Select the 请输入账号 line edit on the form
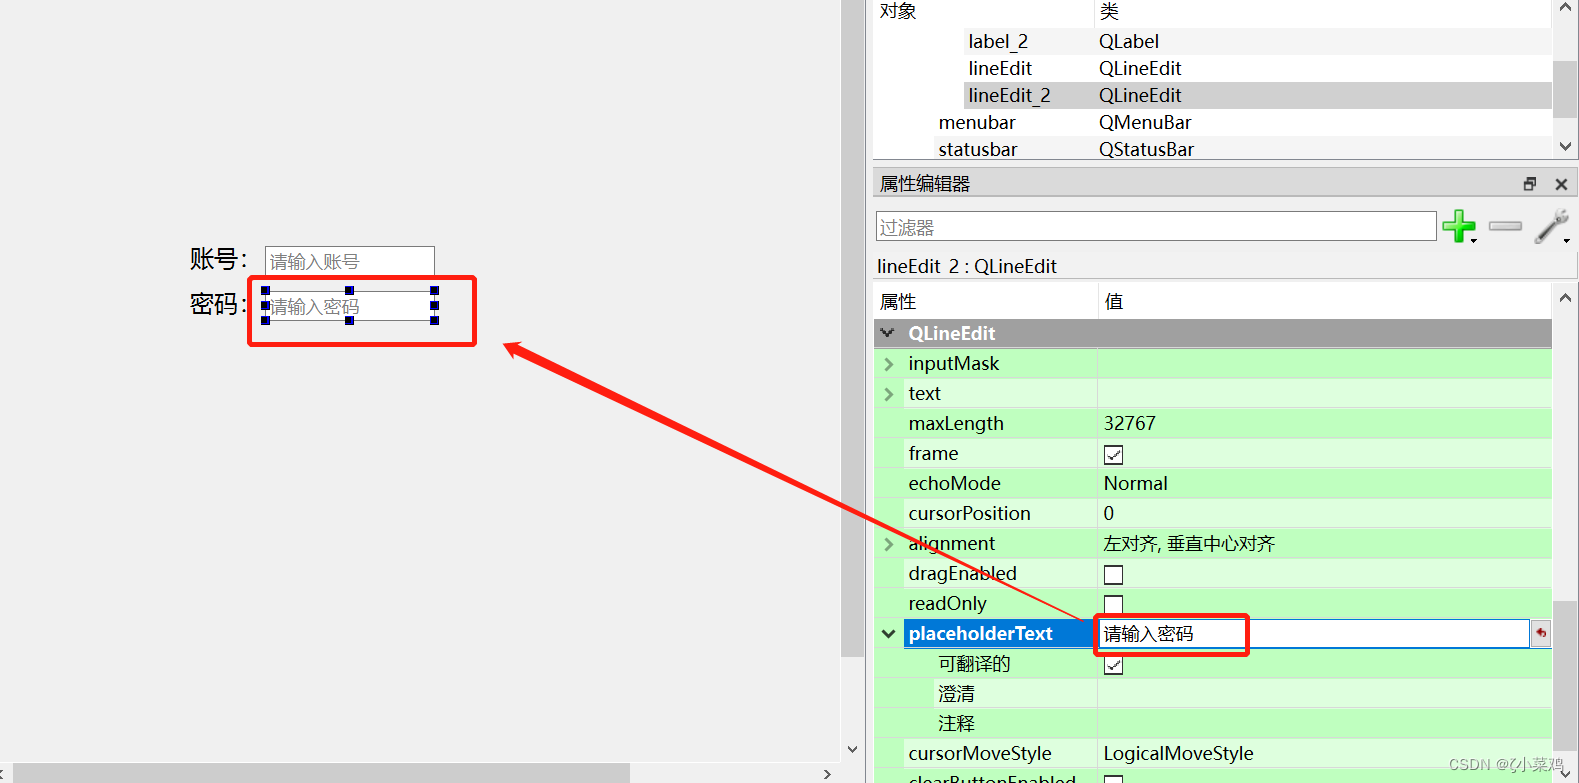Viewport: 1579px width, 783px height. (349, 260)
